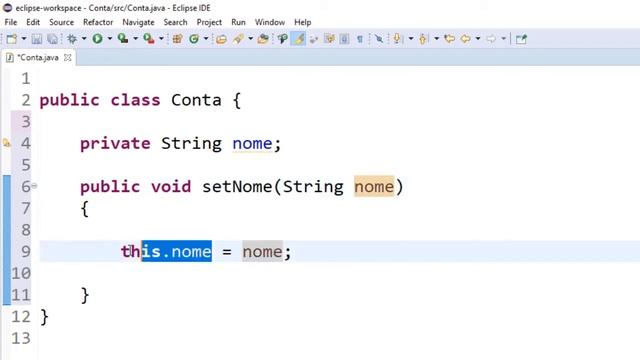Viewport: 640px width, 360px height.
Task: Click 'nome' right of the equals sign
Action: coord(262,251)
